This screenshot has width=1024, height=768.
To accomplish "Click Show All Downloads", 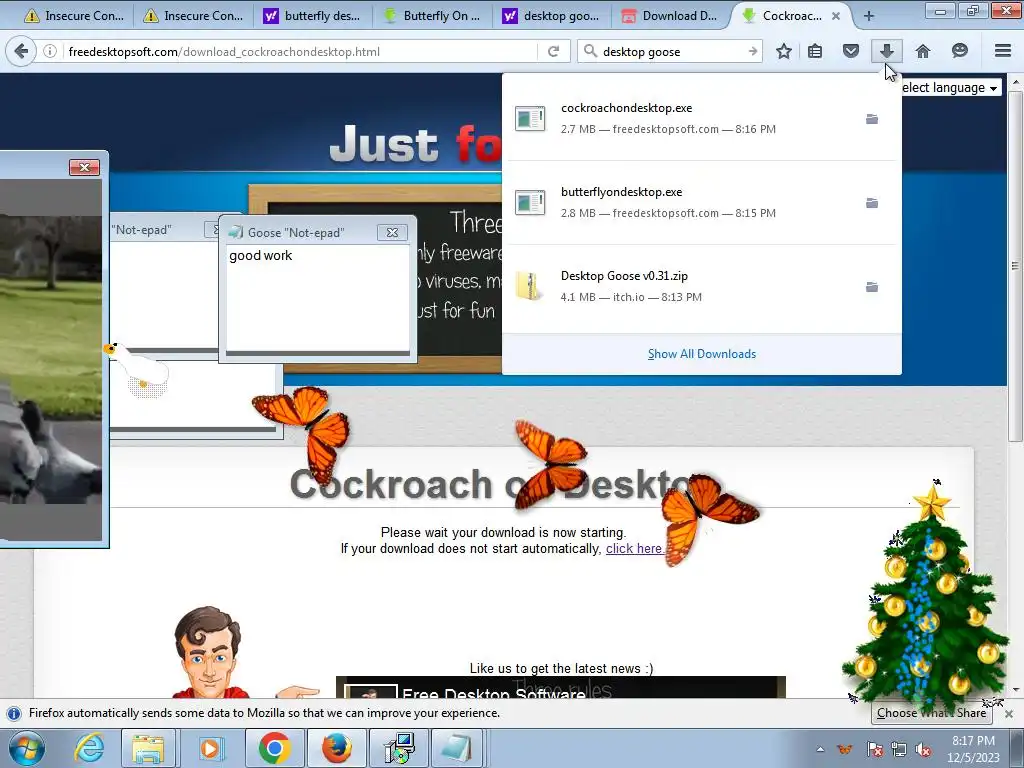I will (x=701, y=354).
